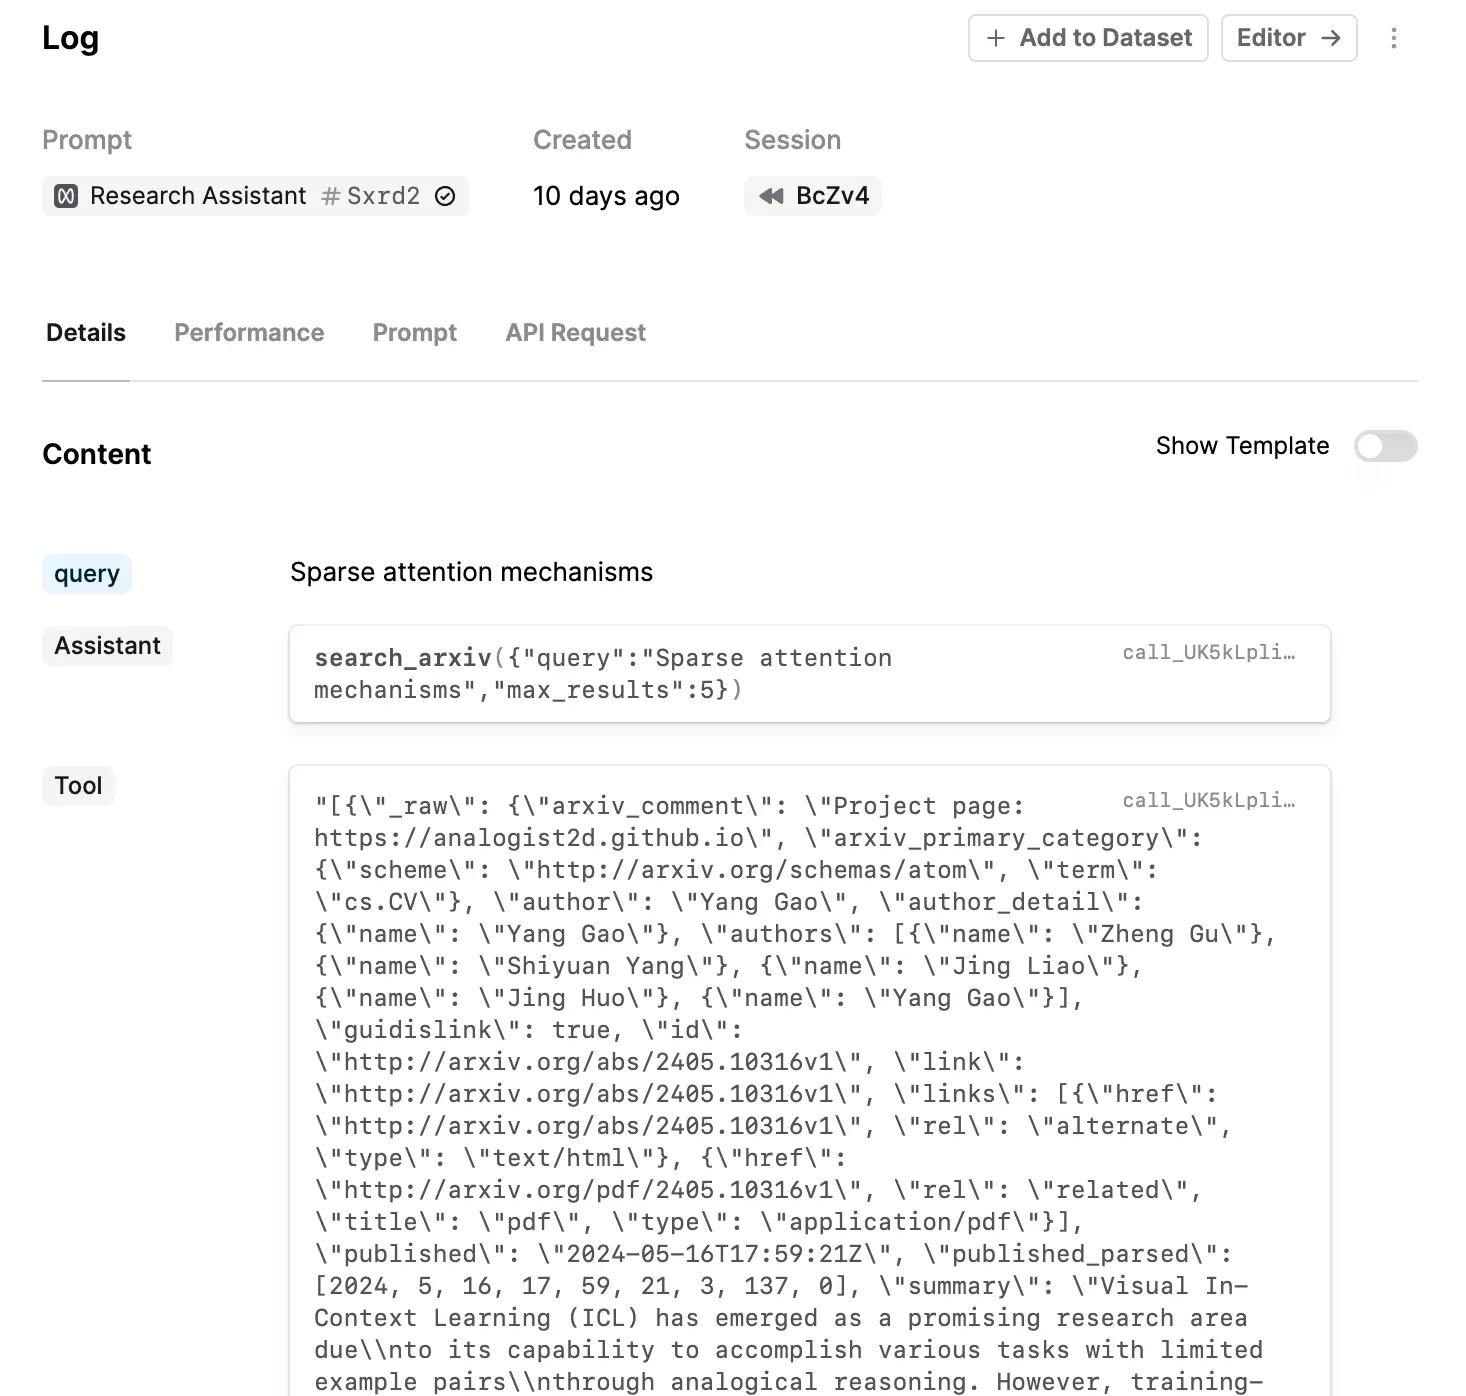Click the Show Template label text
Viewport: 1466px width, 1396px height.
point(1242,446)
